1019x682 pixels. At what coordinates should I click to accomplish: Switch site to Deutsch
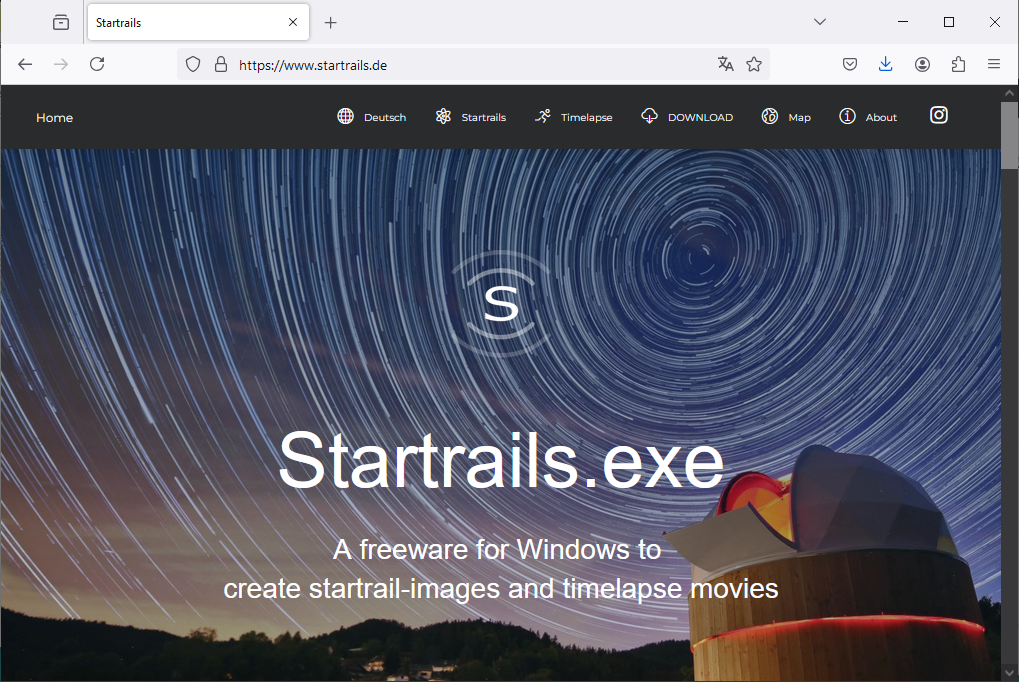click(x=385, y=118)
